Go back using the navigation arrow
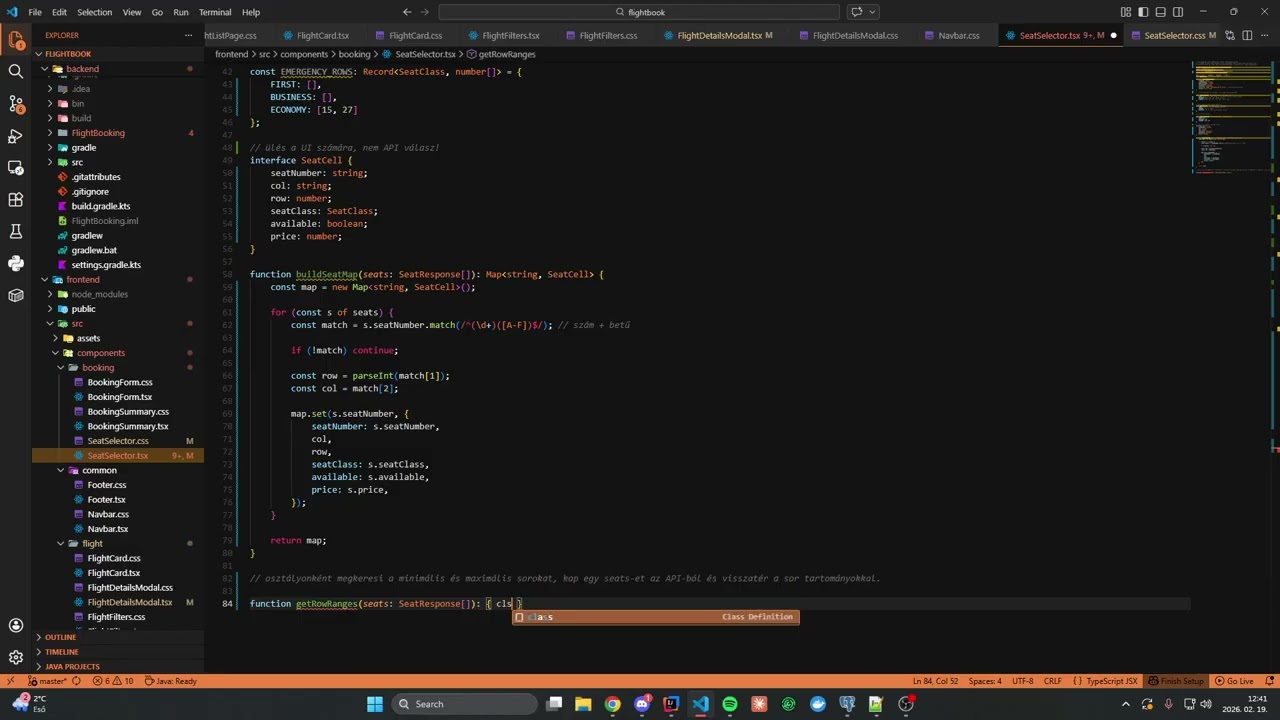This screenshot has height=720, width=1280. tap(407, 12)
